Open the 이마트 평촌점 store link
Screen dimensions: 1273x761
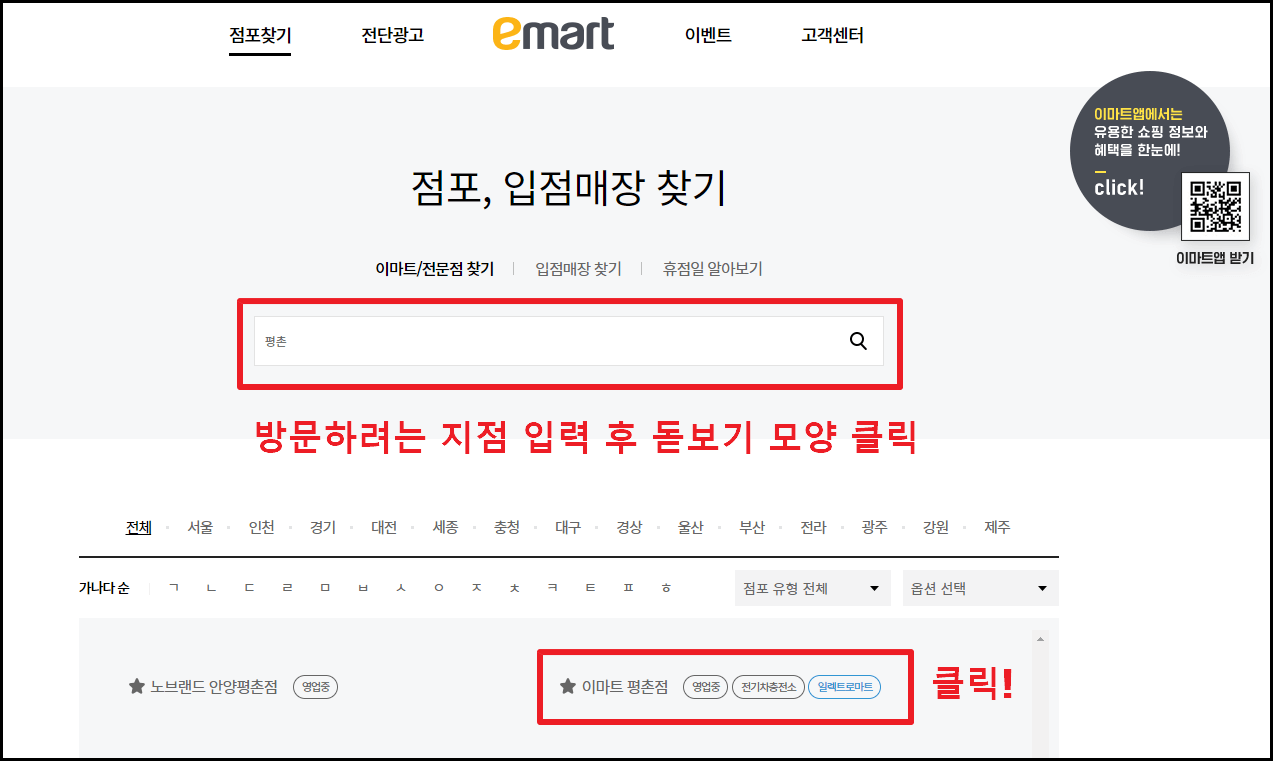click(x=624, y=687)
